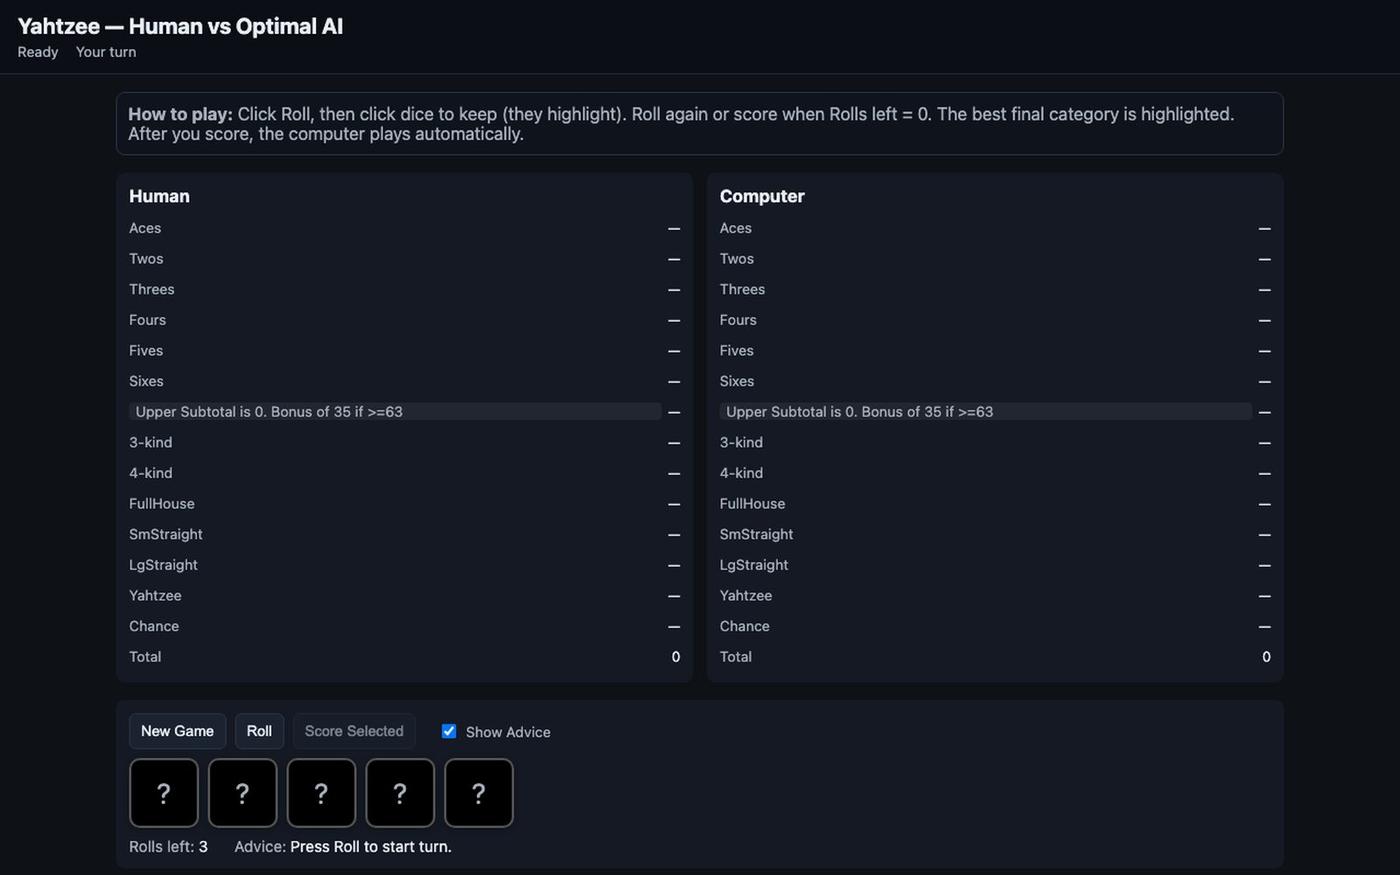Select Human 3-kind category
The width and height of the screenshot is (1400, 875).
[404, 442]
